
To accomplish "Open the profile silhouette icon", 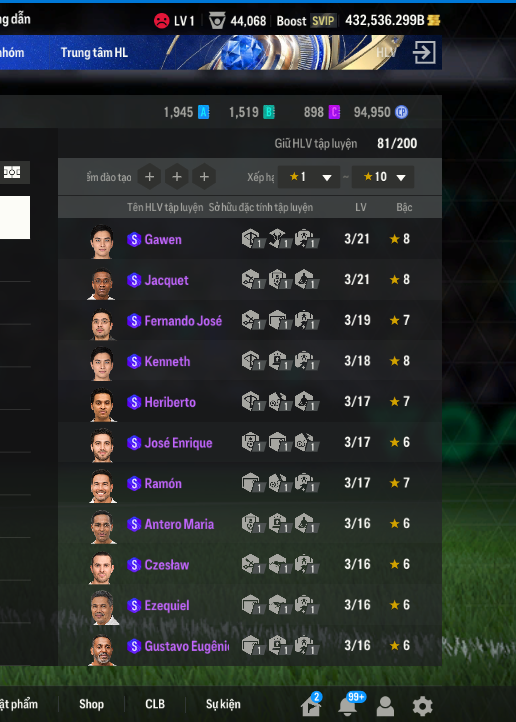I will tap(385, 706).
